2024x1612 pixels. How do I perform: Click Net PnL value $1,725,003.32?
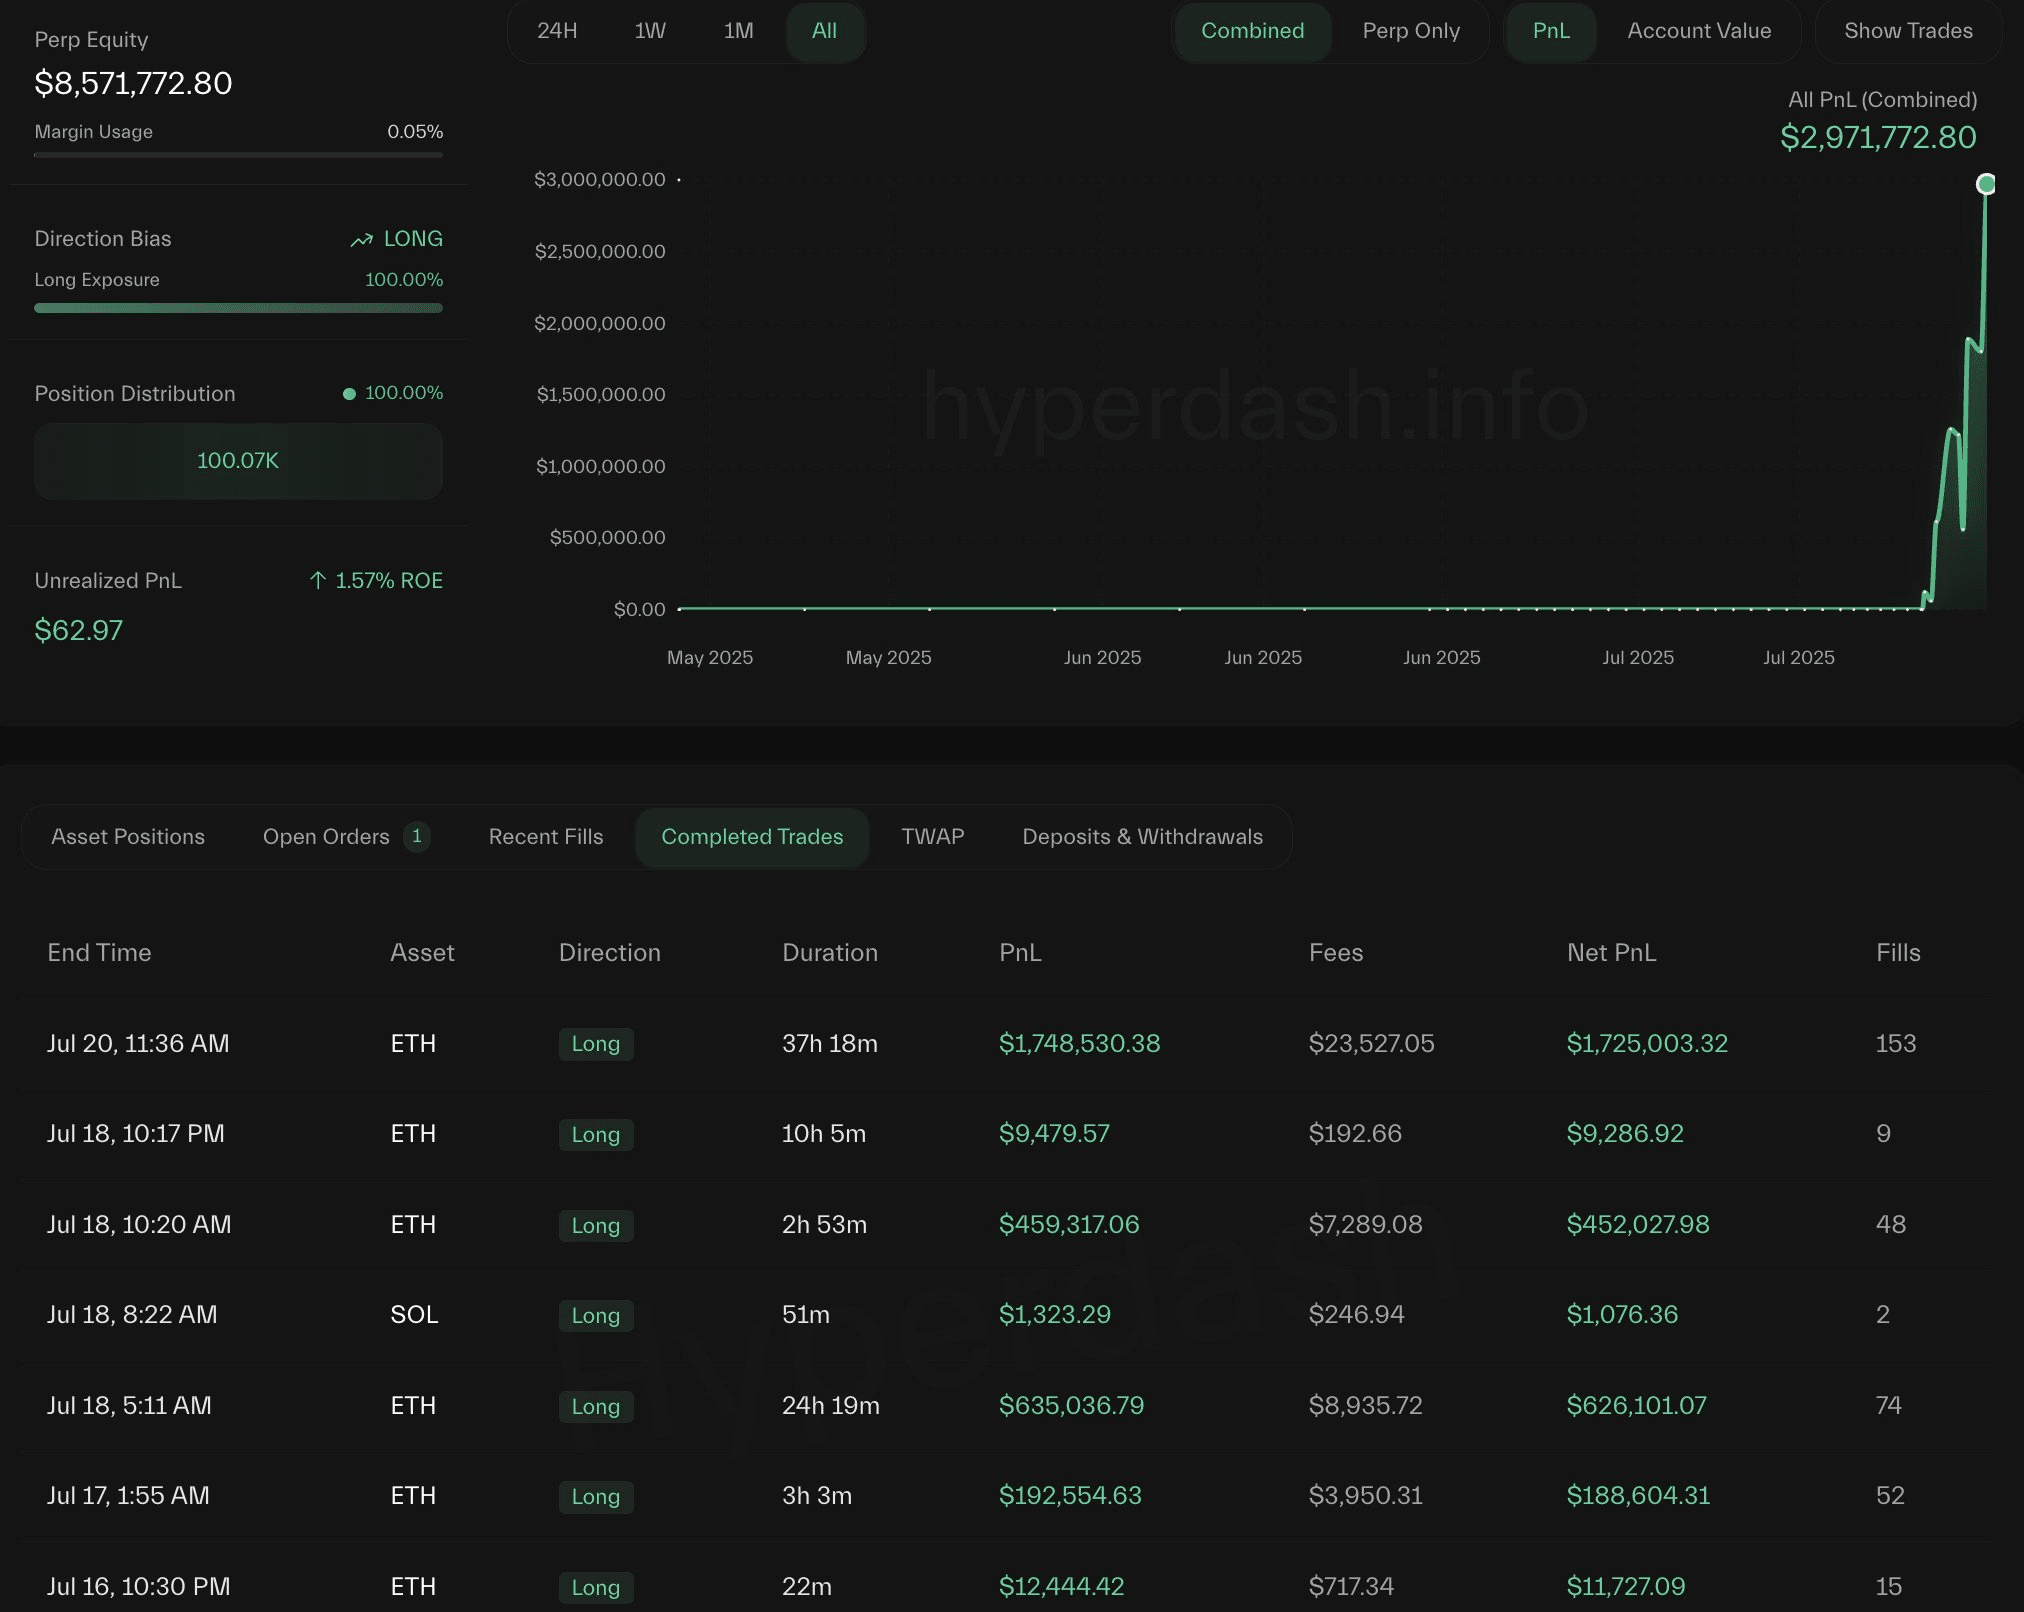pos(1647,1044)
